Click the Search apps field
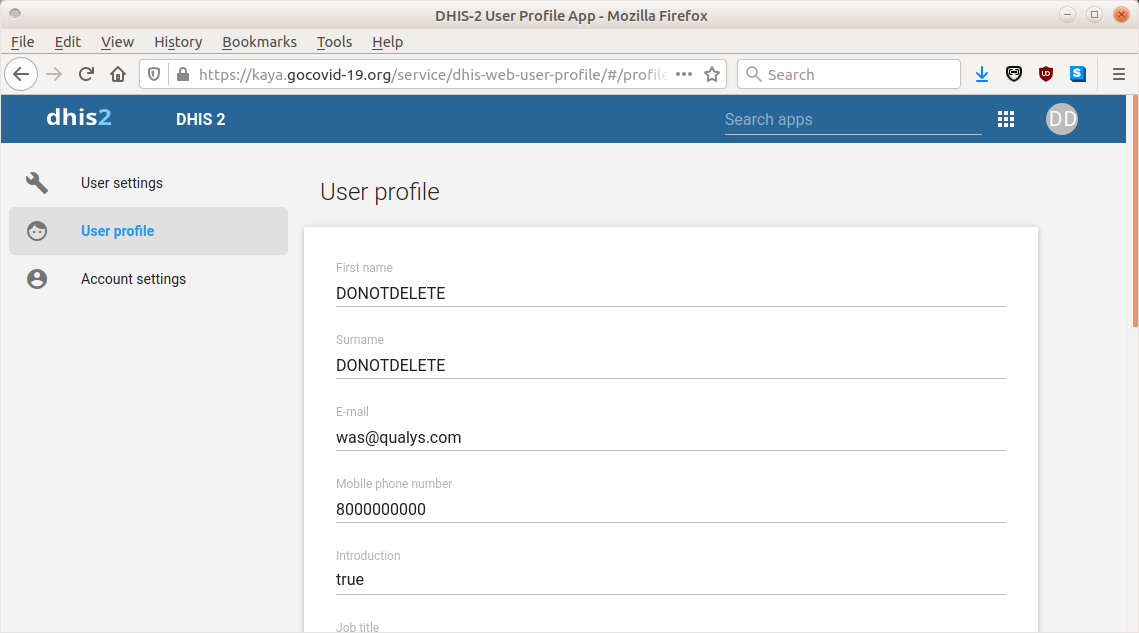This screenshot has width=1139, height=633. 850,119
